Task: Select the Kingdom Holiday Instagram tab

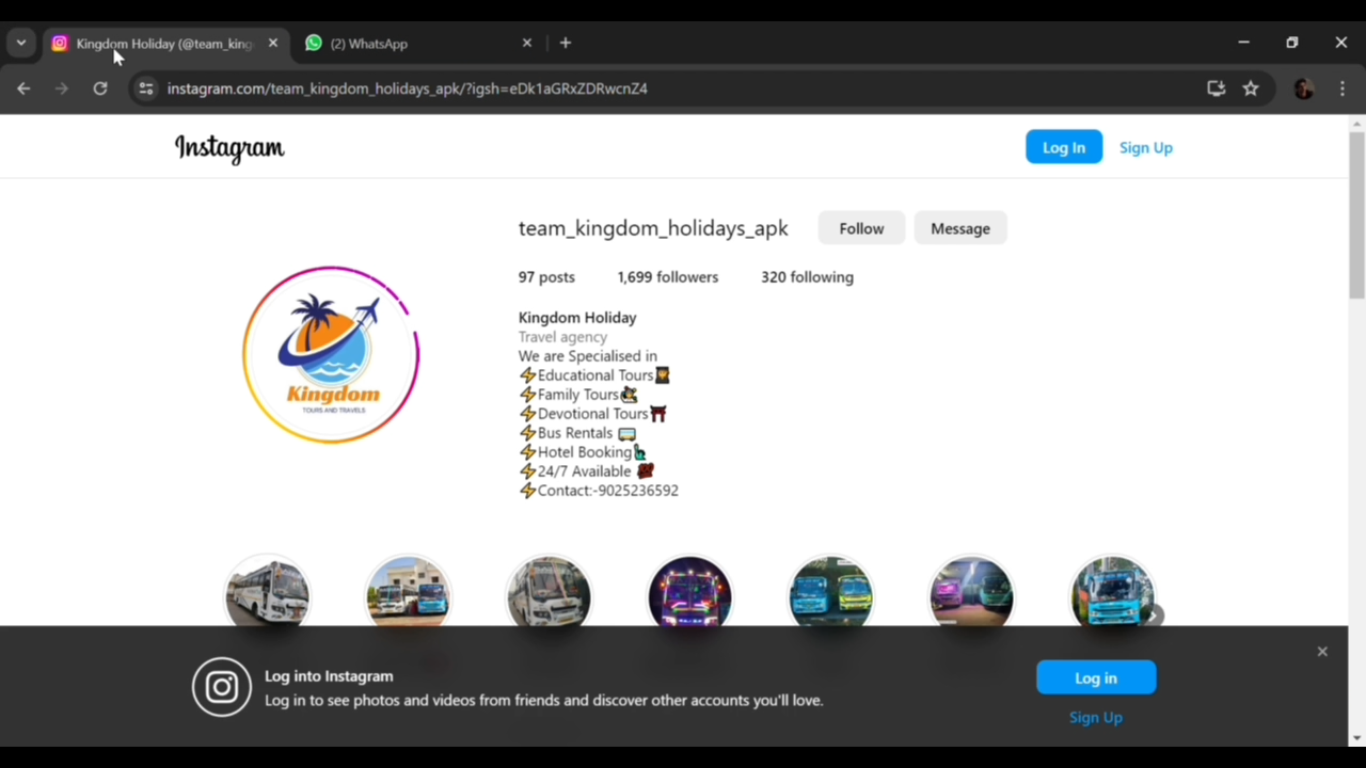Action: coord(166,44)
